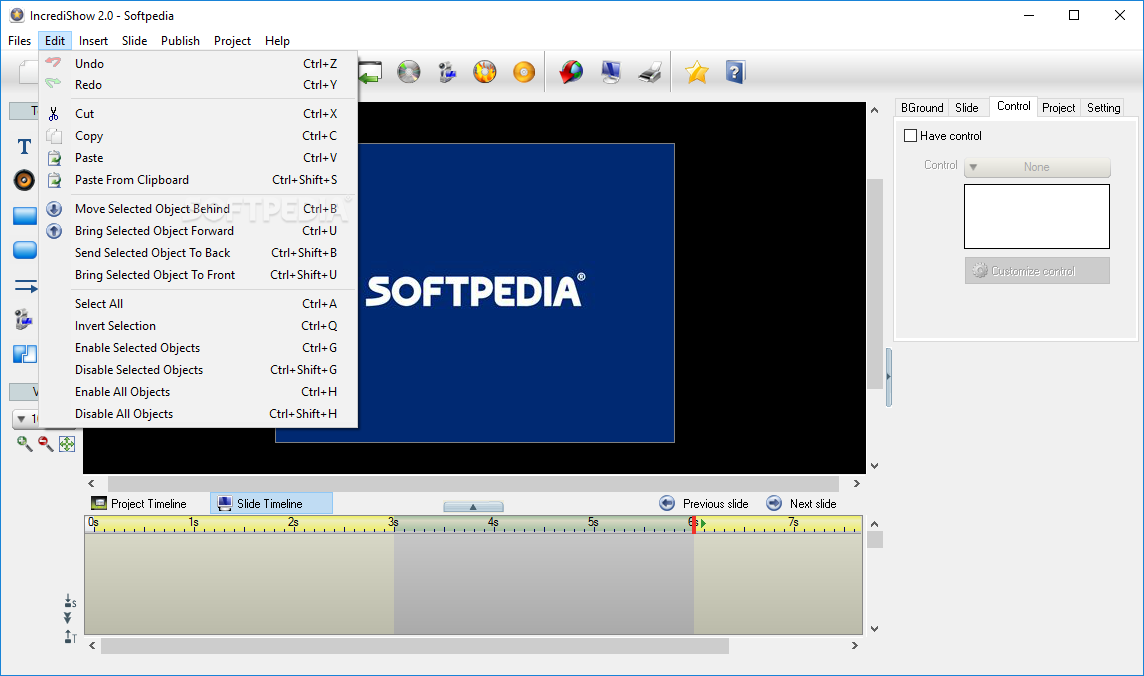
Task: Select the arrow line tool
Action: [26, 286]
